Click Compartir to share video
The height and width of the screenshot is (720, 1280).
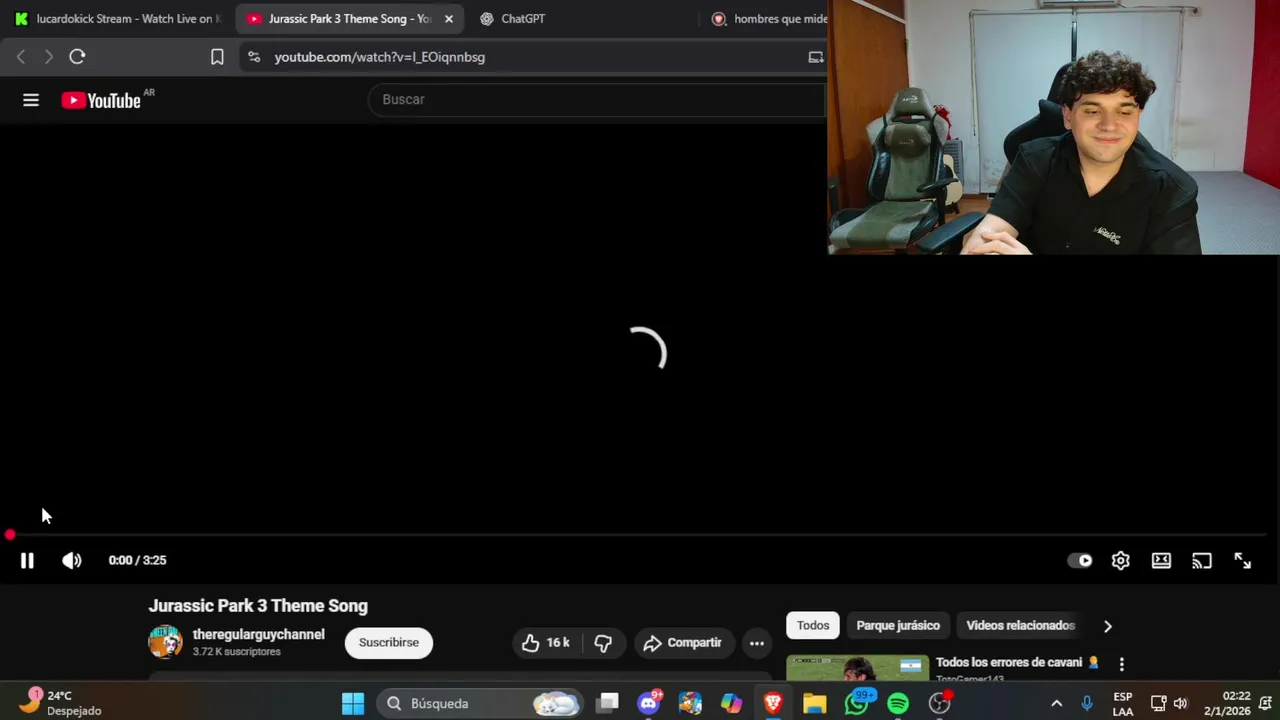click(x=682, y=643)
